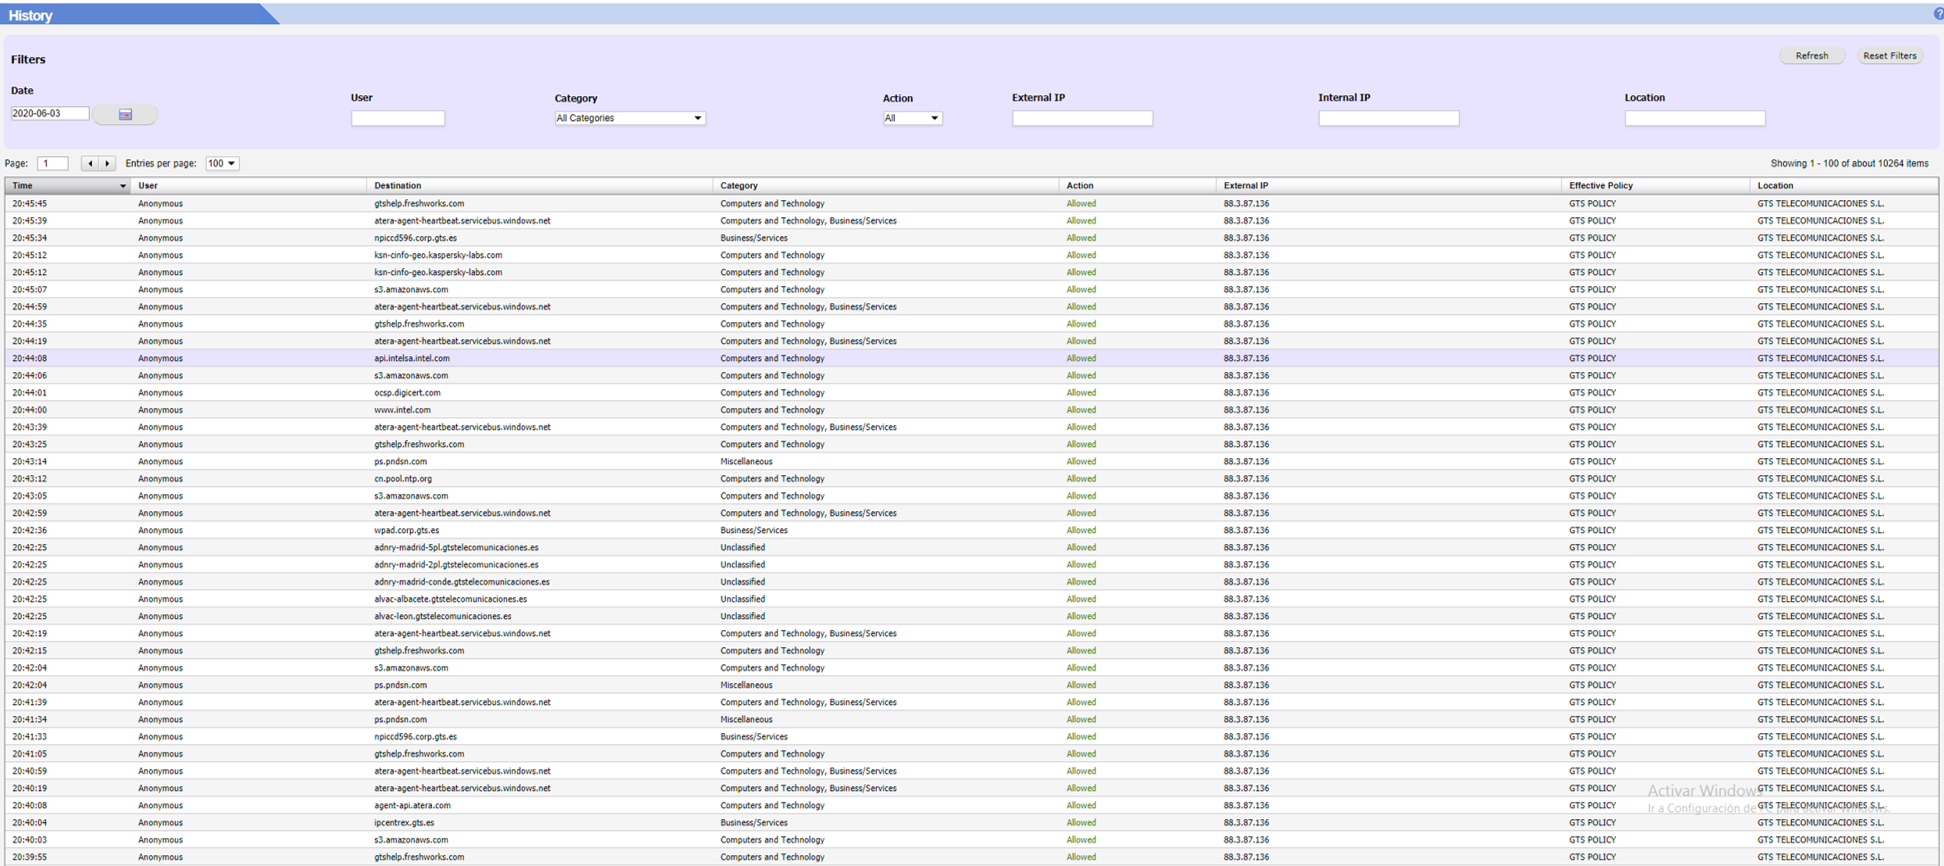
Task: Focus the Location filter field
Action: tap(1695, 118)
